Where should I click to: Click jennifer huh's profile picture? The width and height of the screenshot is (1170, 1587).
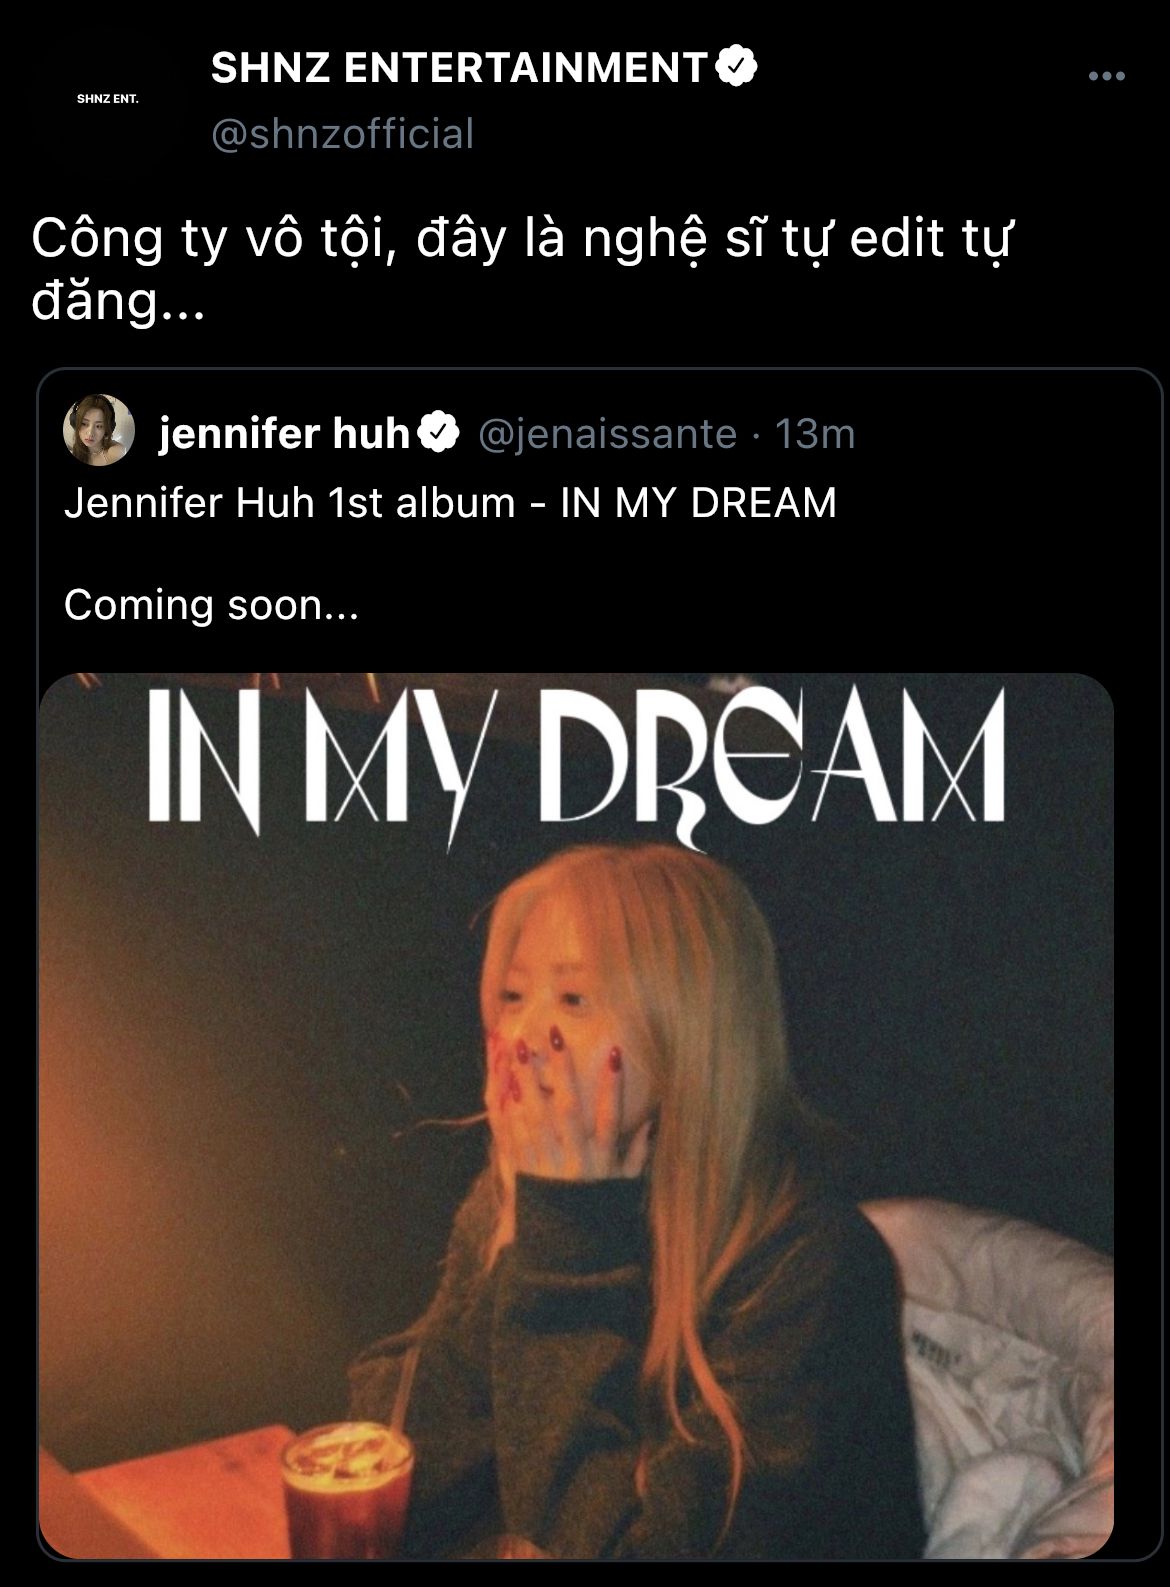(98, 430)
